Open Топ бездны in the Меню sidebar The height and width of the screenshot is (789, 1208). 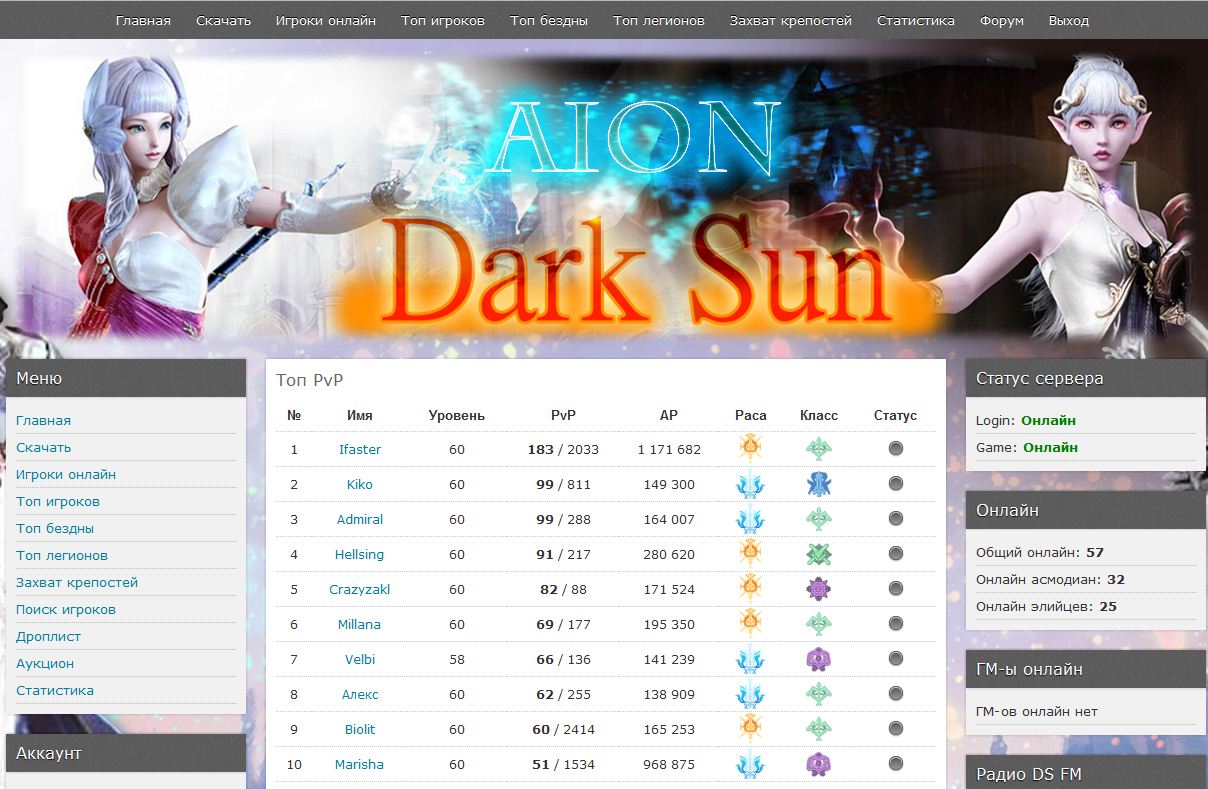pos(55,528)
